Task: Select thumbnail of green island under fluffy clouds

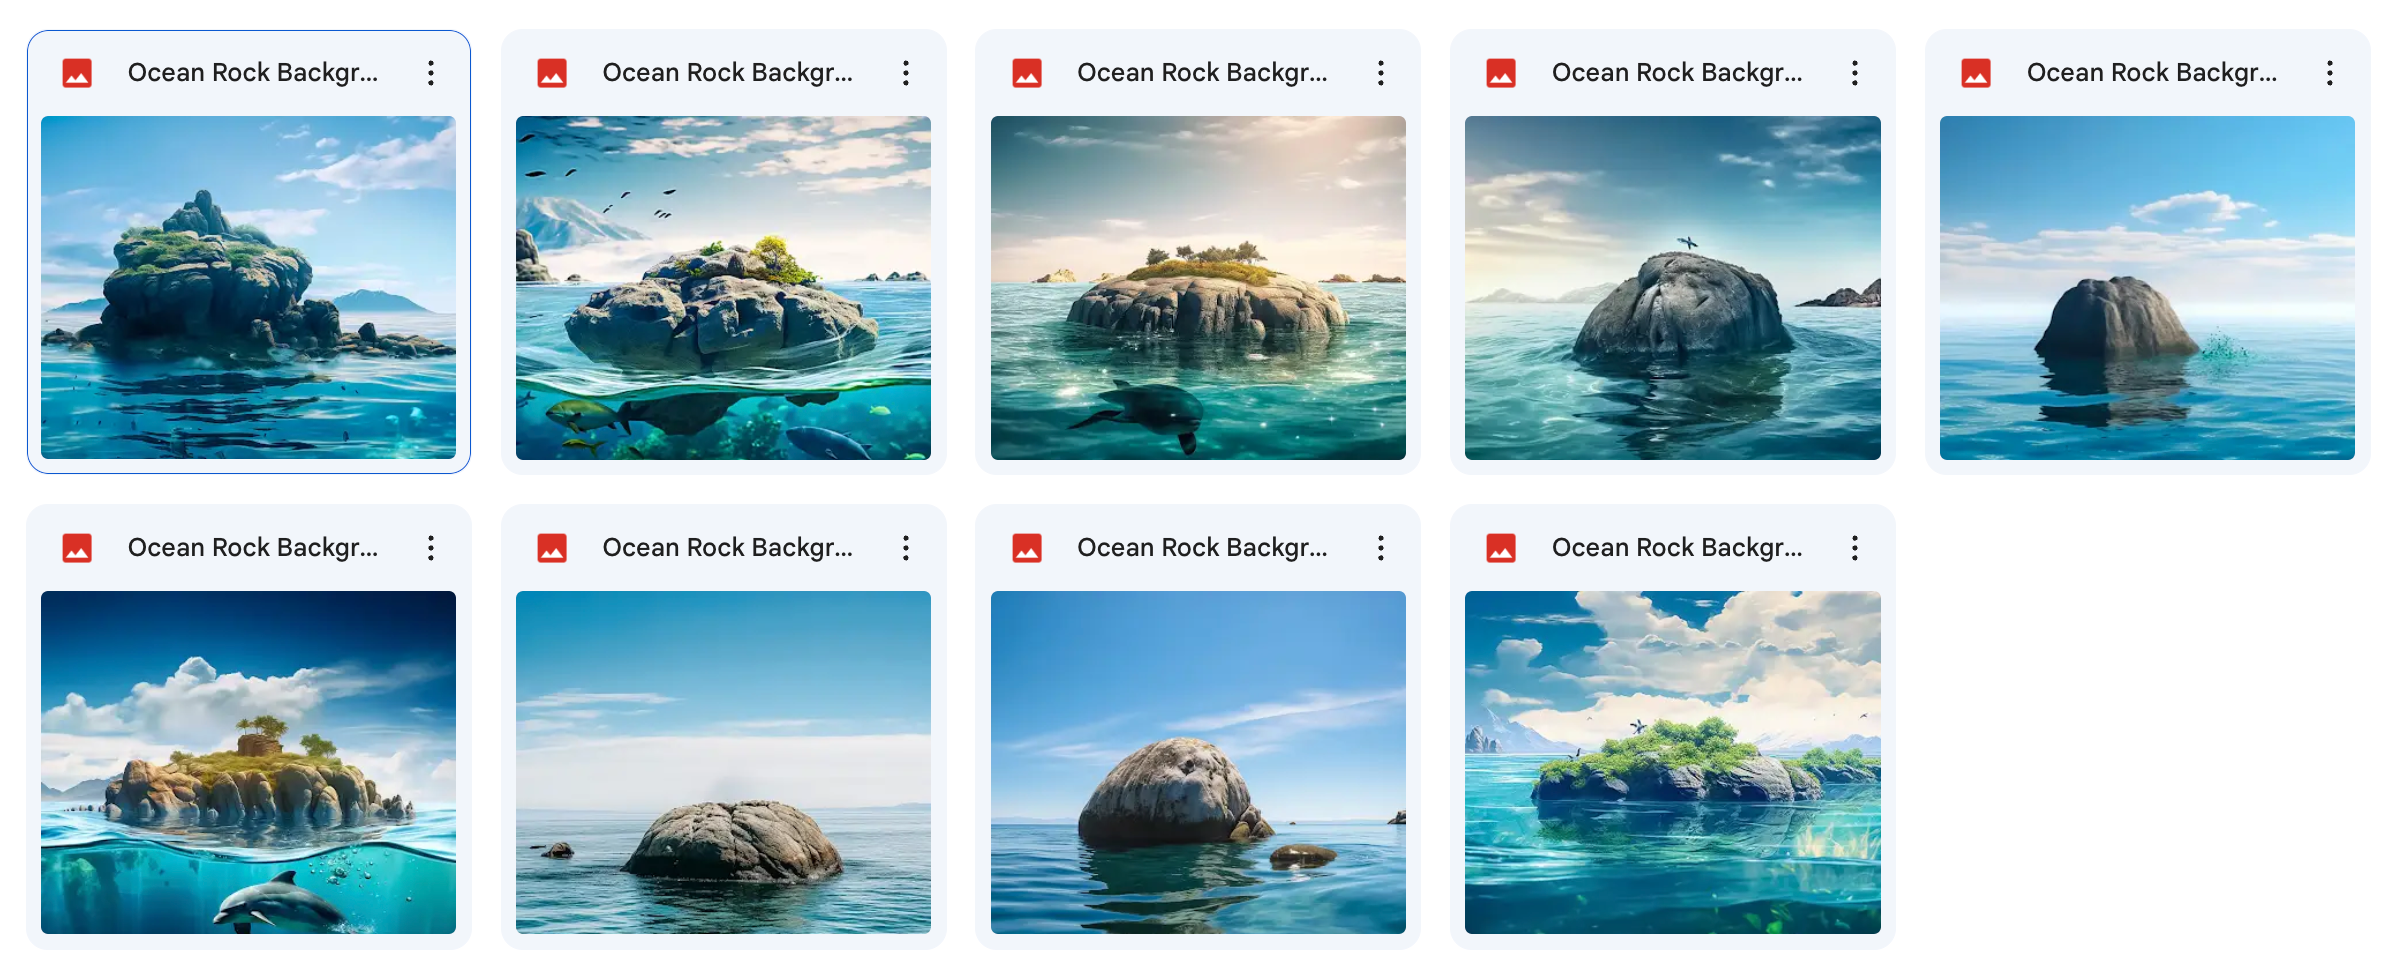Action: [1673, 763]
